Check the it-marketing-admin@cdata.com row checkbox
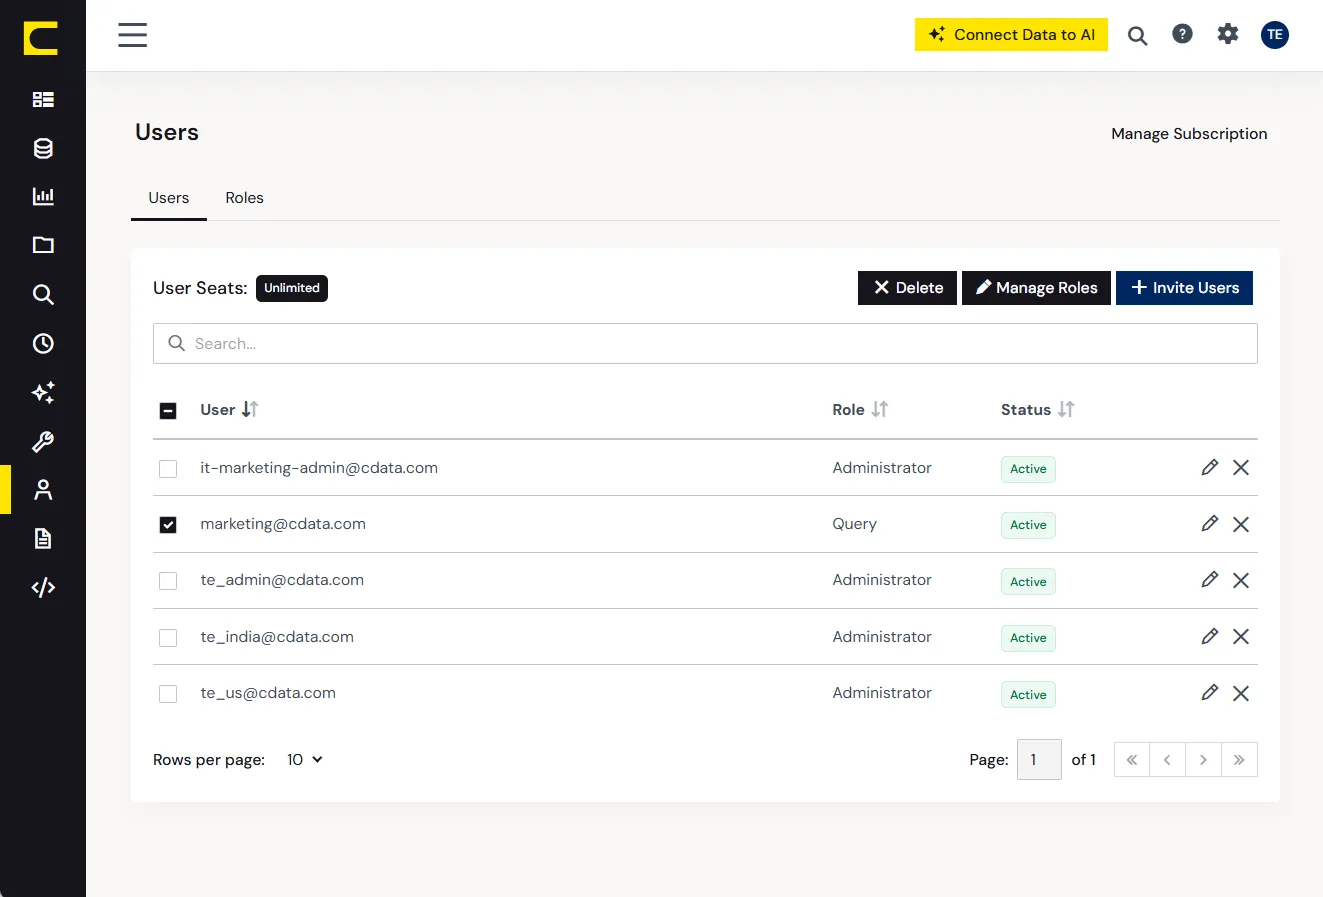The image size is (1323, 897). click(x=168, y=468)
